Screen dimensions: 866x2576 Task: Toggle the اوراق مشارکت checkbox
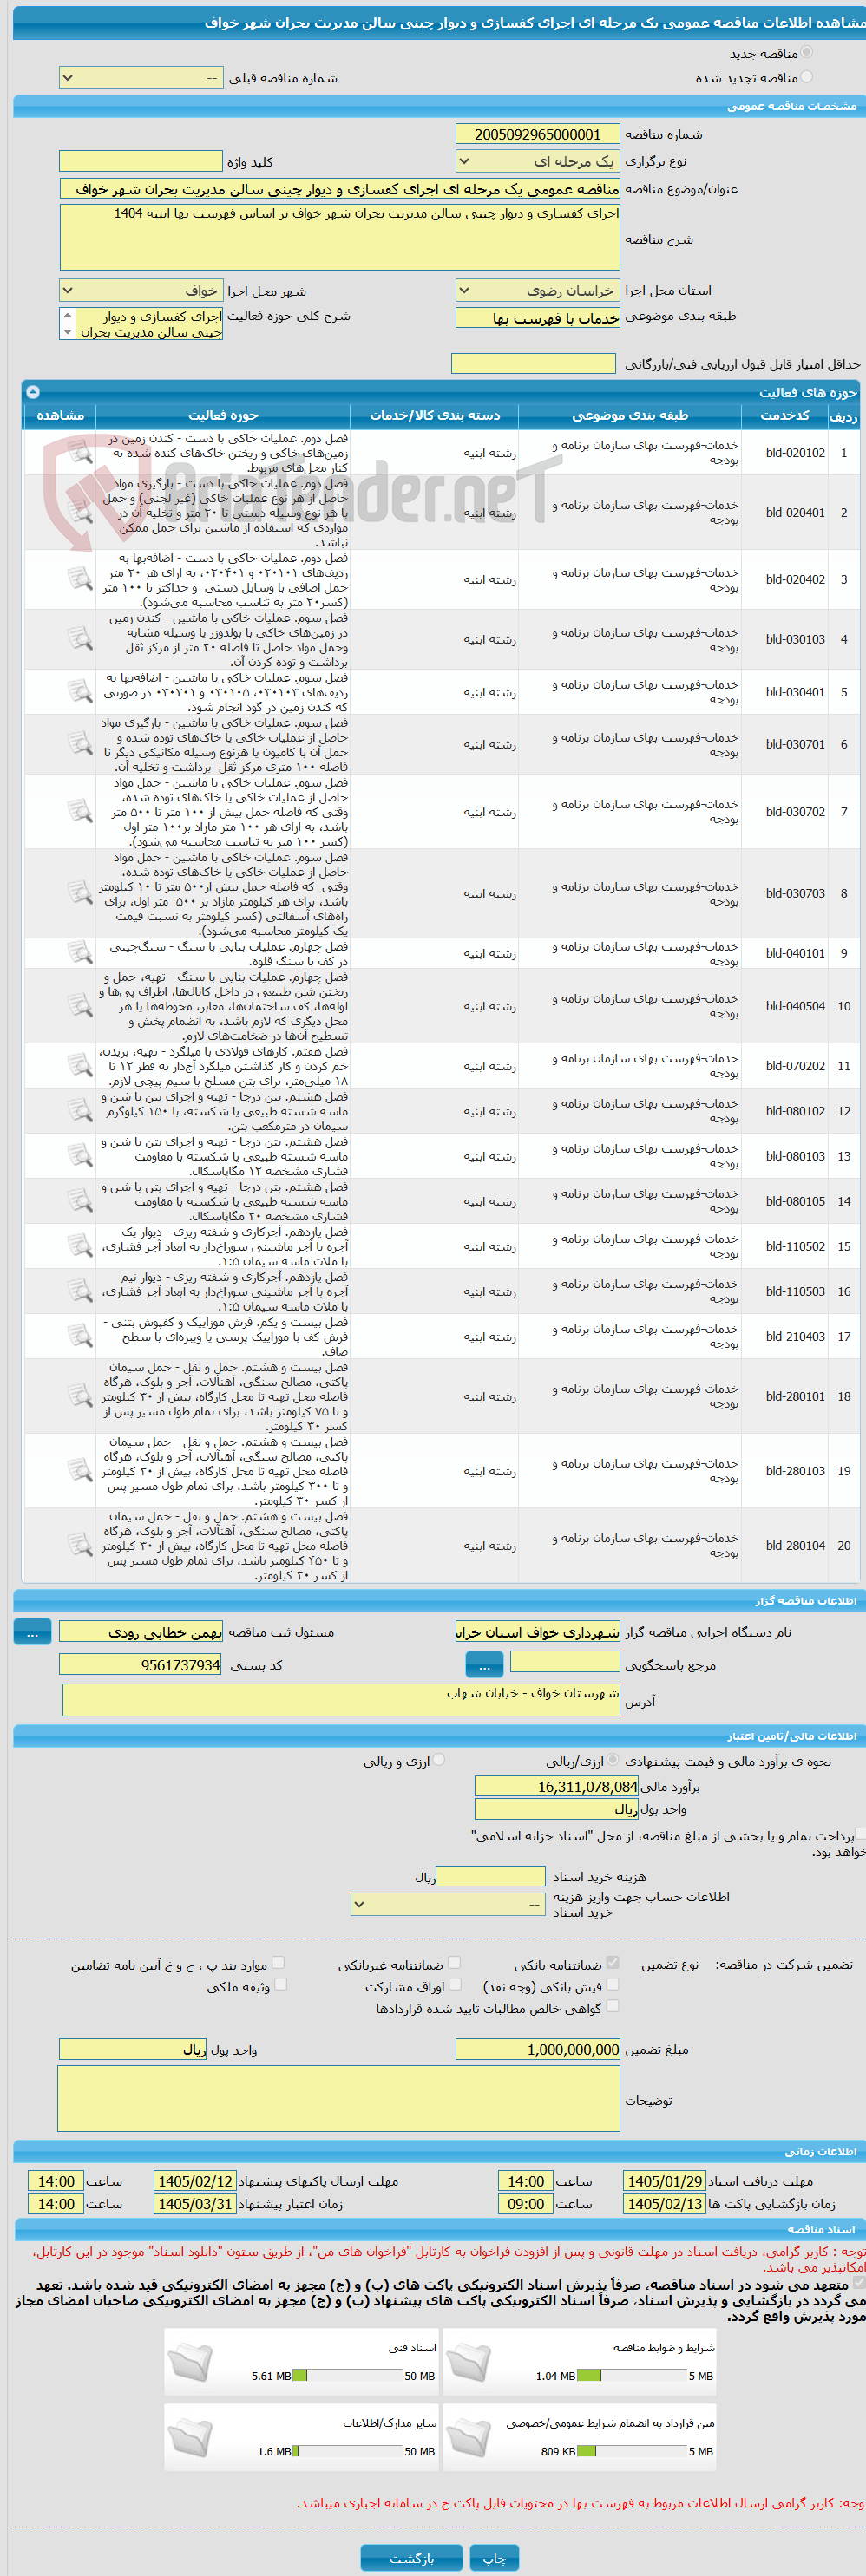[455, 1984]
